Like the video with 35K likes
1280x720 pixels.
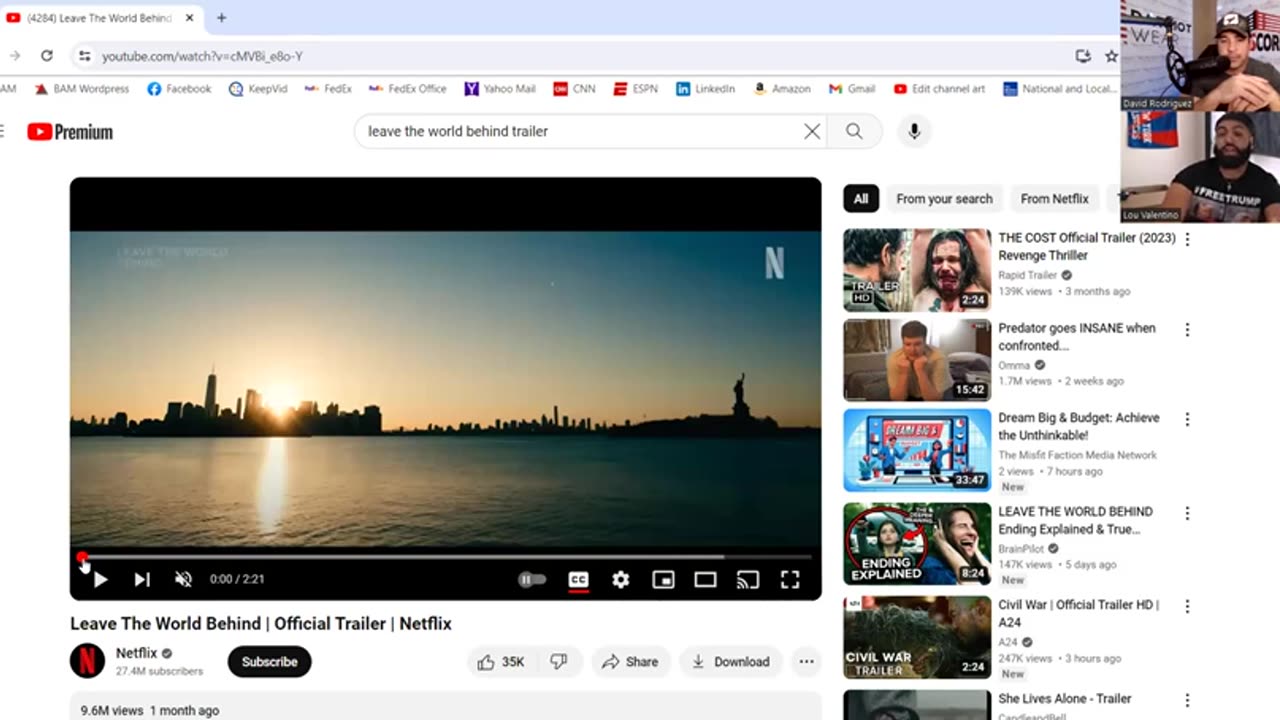[501, 662]
